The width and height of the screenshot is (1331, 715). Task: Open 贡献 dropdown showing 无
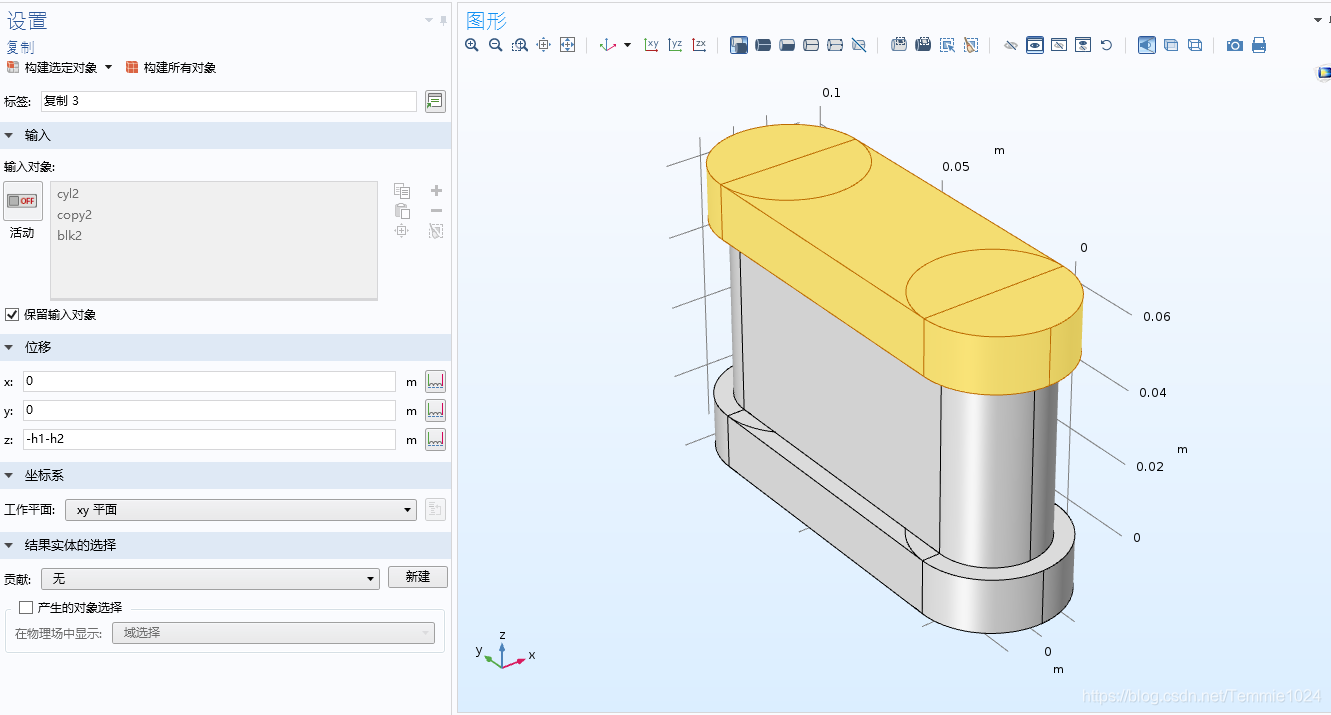[x=210, y=578]
